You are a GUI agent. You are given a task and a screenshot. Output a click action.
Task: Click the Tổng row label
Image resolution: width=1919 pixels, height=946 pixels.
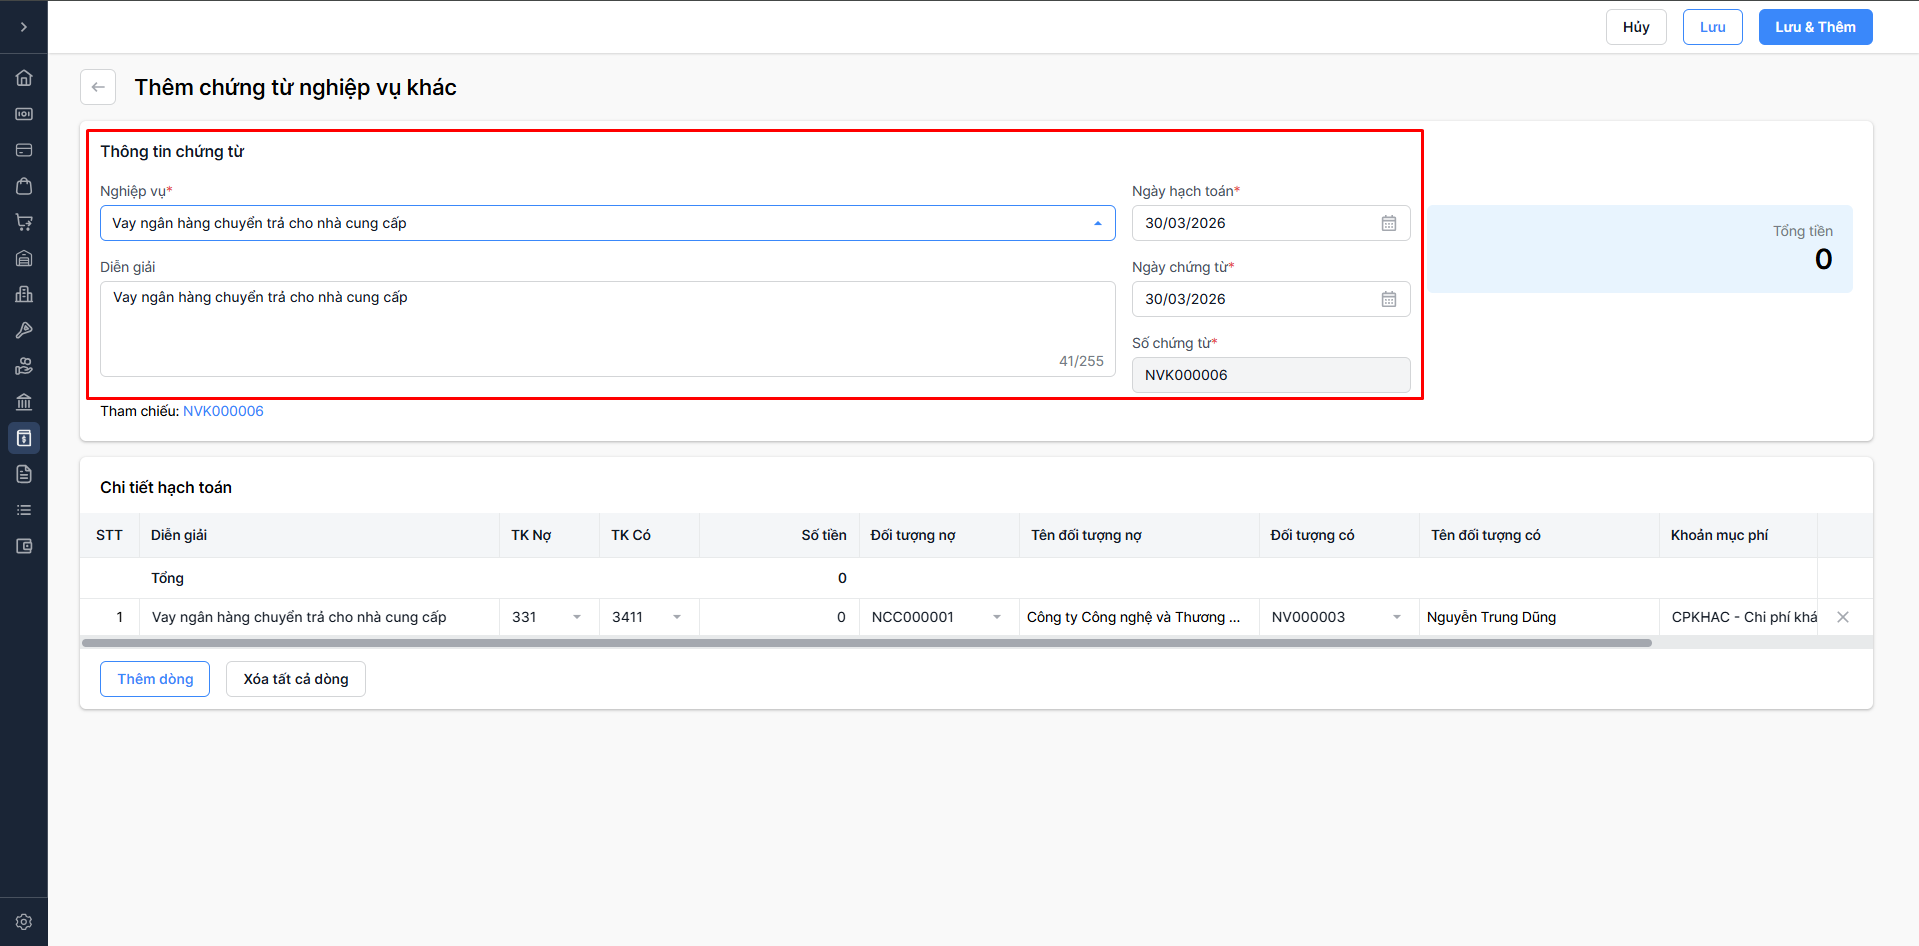coord(167,578)
